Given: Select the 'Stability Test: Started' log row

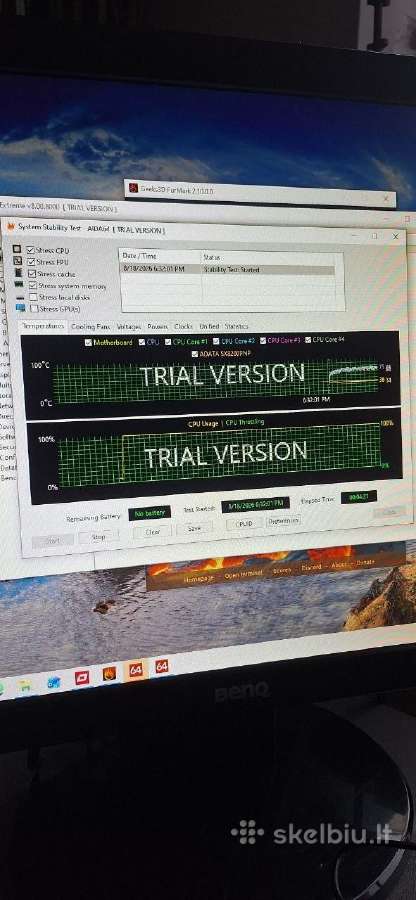Looking at the screenshot, I should [x=228, y=269].
